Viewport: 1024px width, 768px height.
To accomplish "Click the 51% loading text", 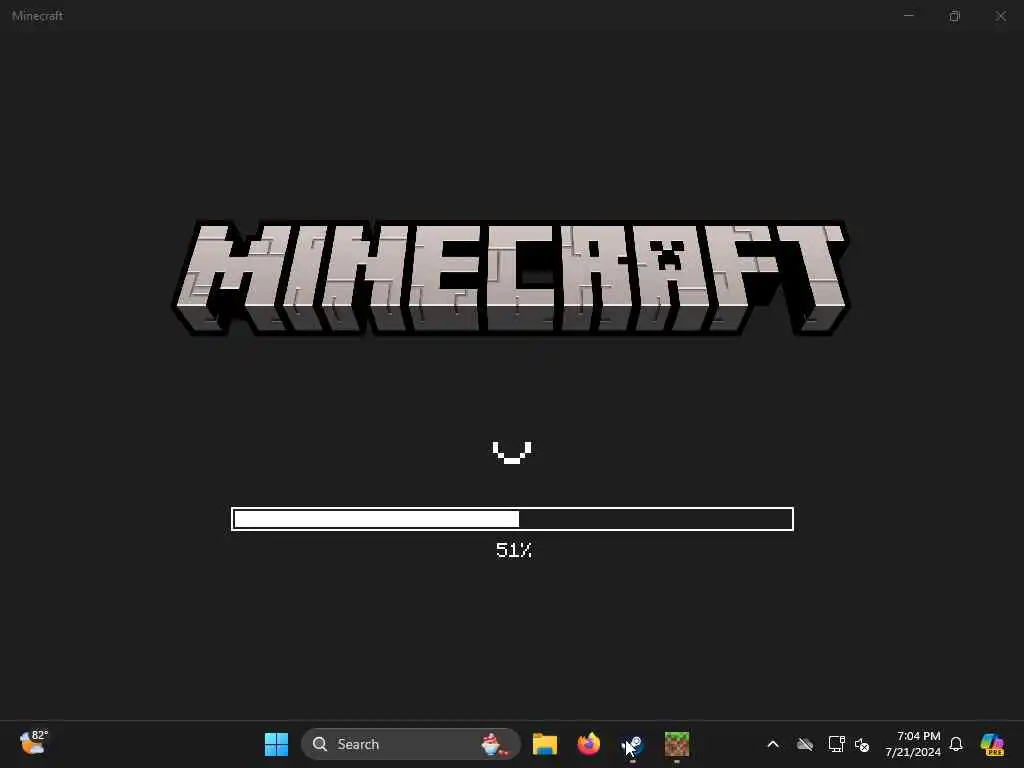I will [513, 550].
